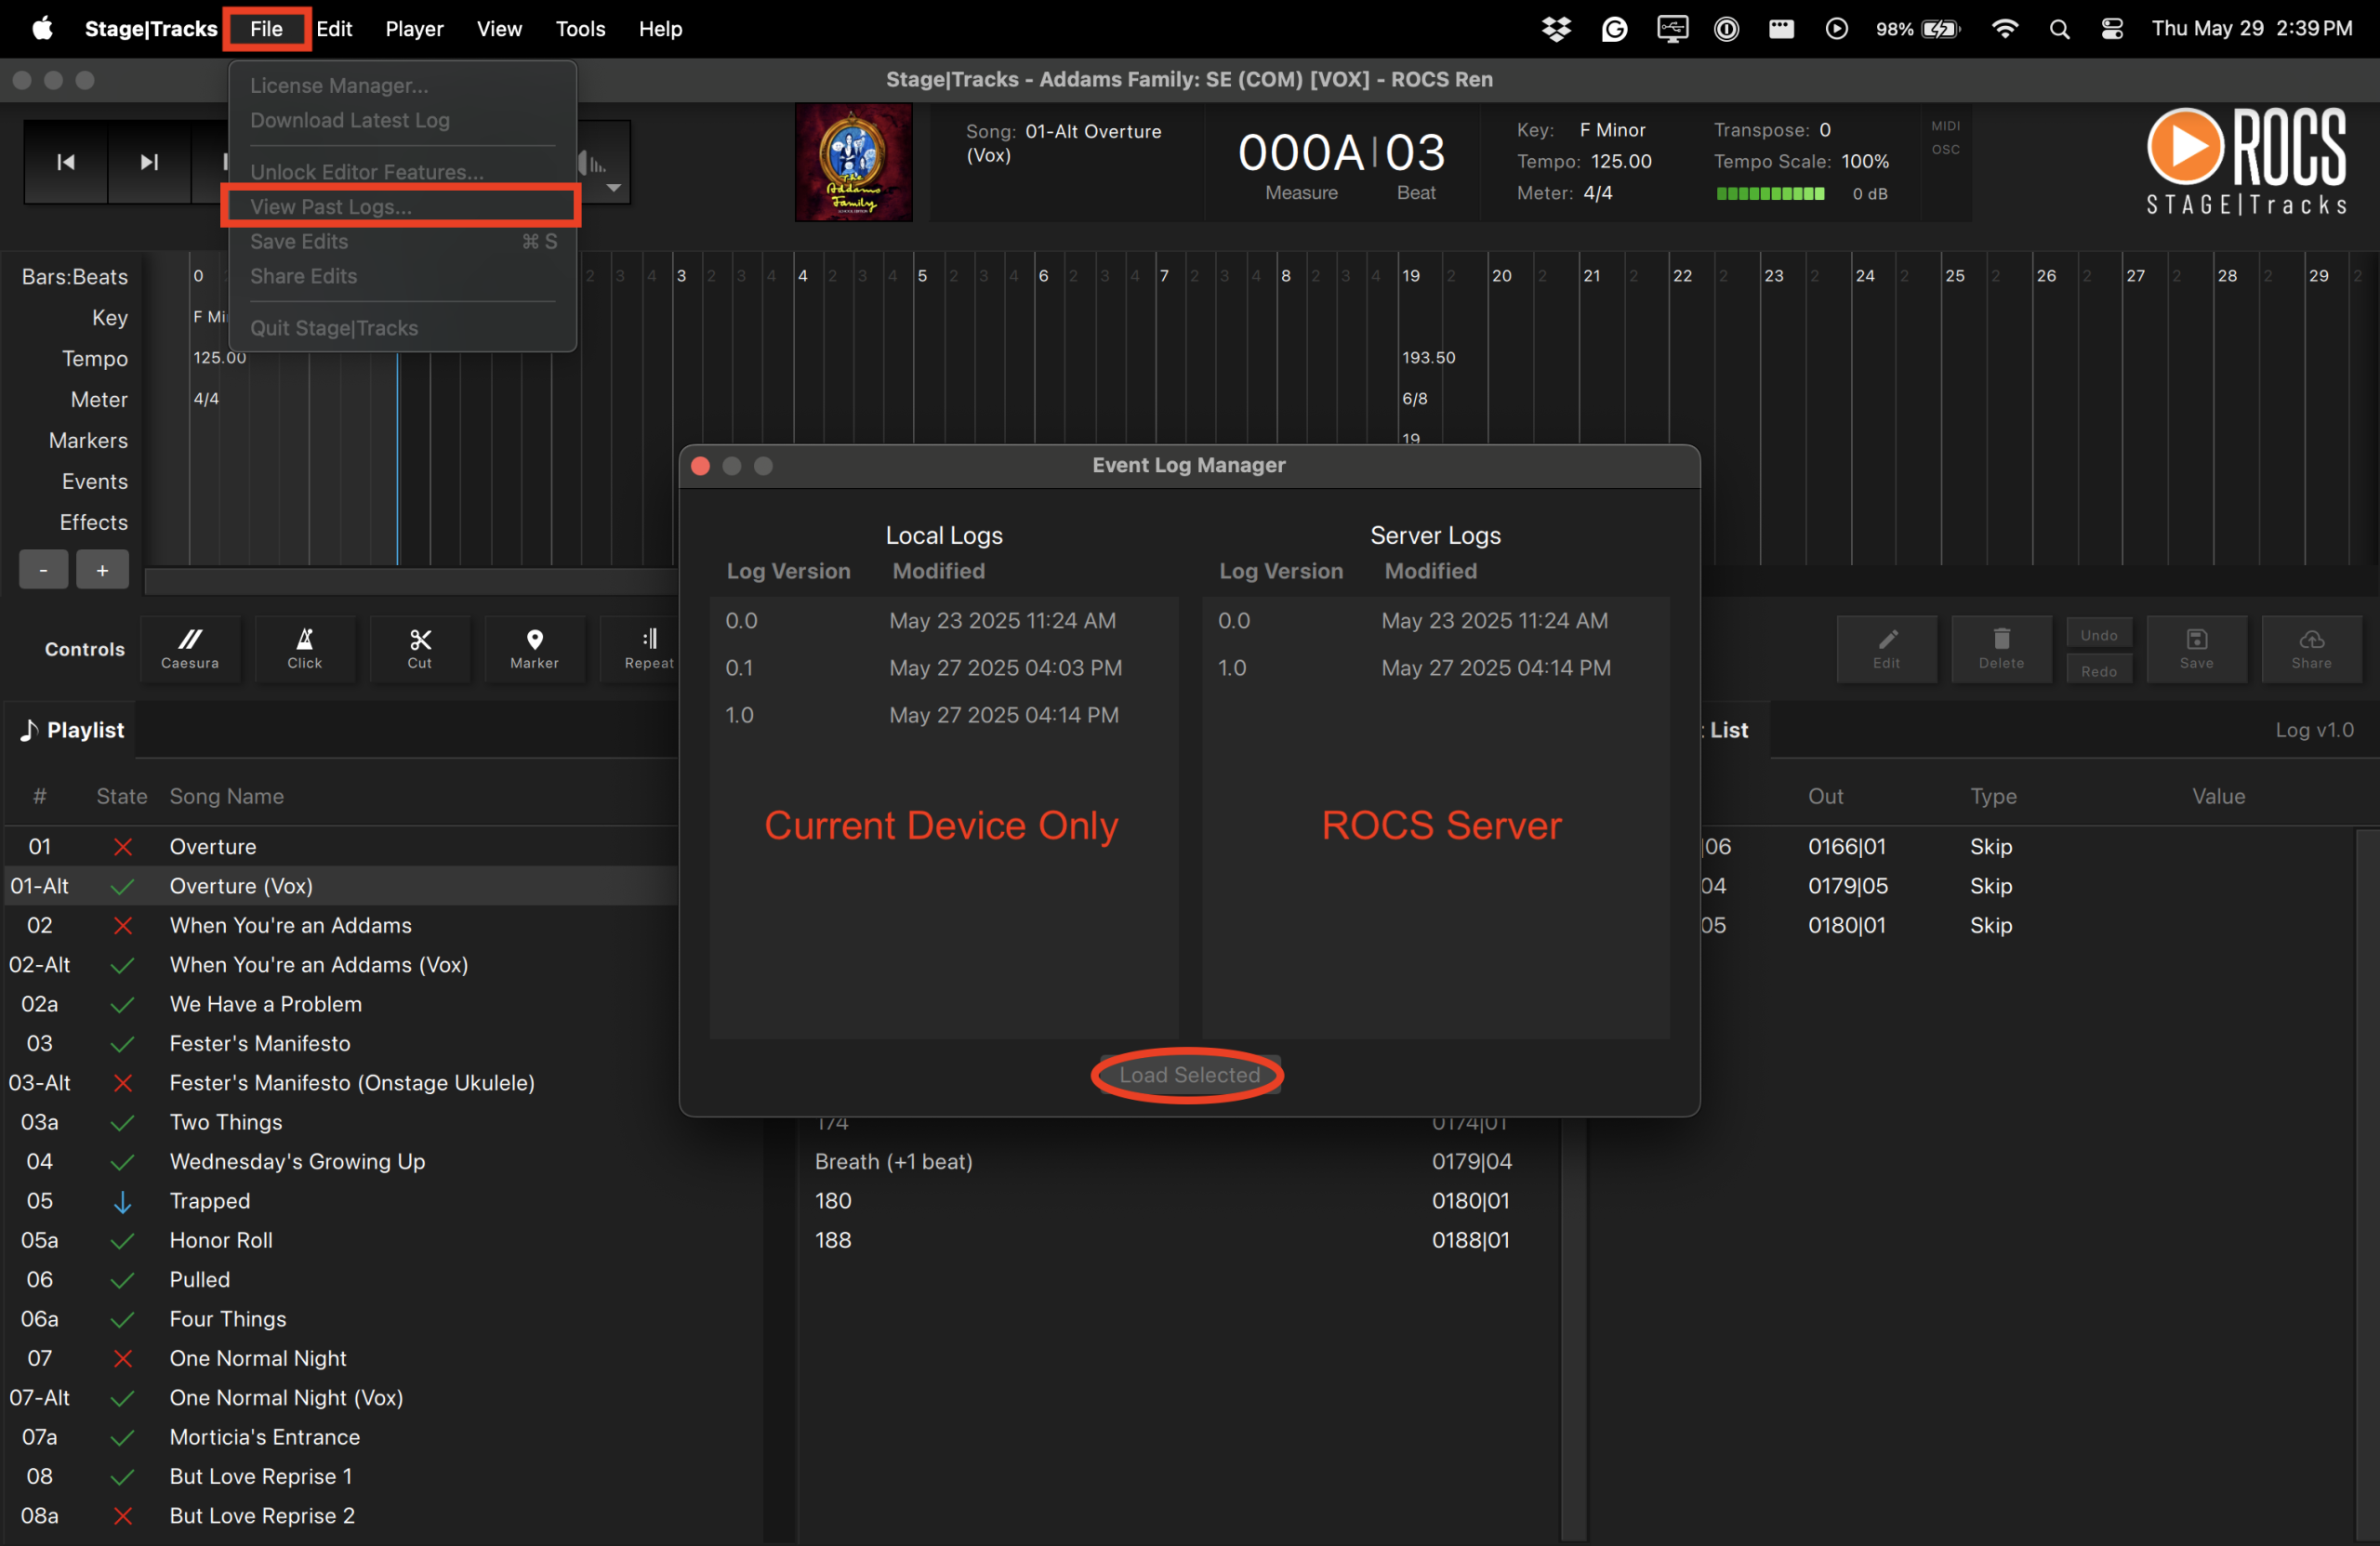Open the Edit menu
Viewport: 2380px width, 1546px height.
click(x=334, y=28)
